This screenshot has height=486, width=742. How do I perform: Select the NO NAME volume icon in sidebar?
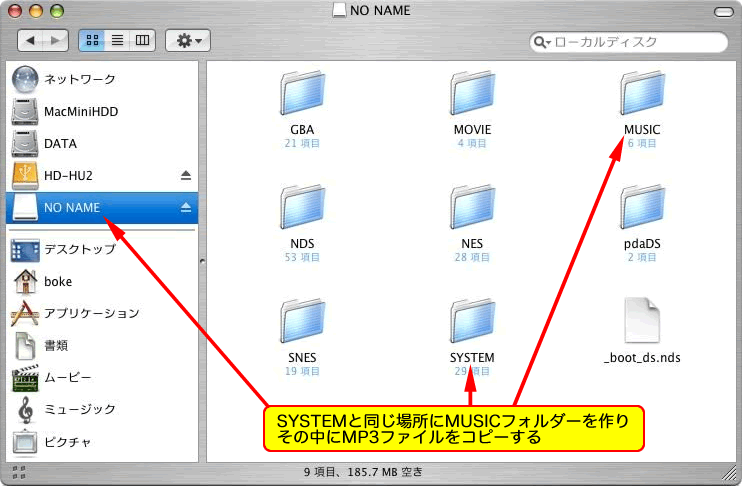(25, 208)
